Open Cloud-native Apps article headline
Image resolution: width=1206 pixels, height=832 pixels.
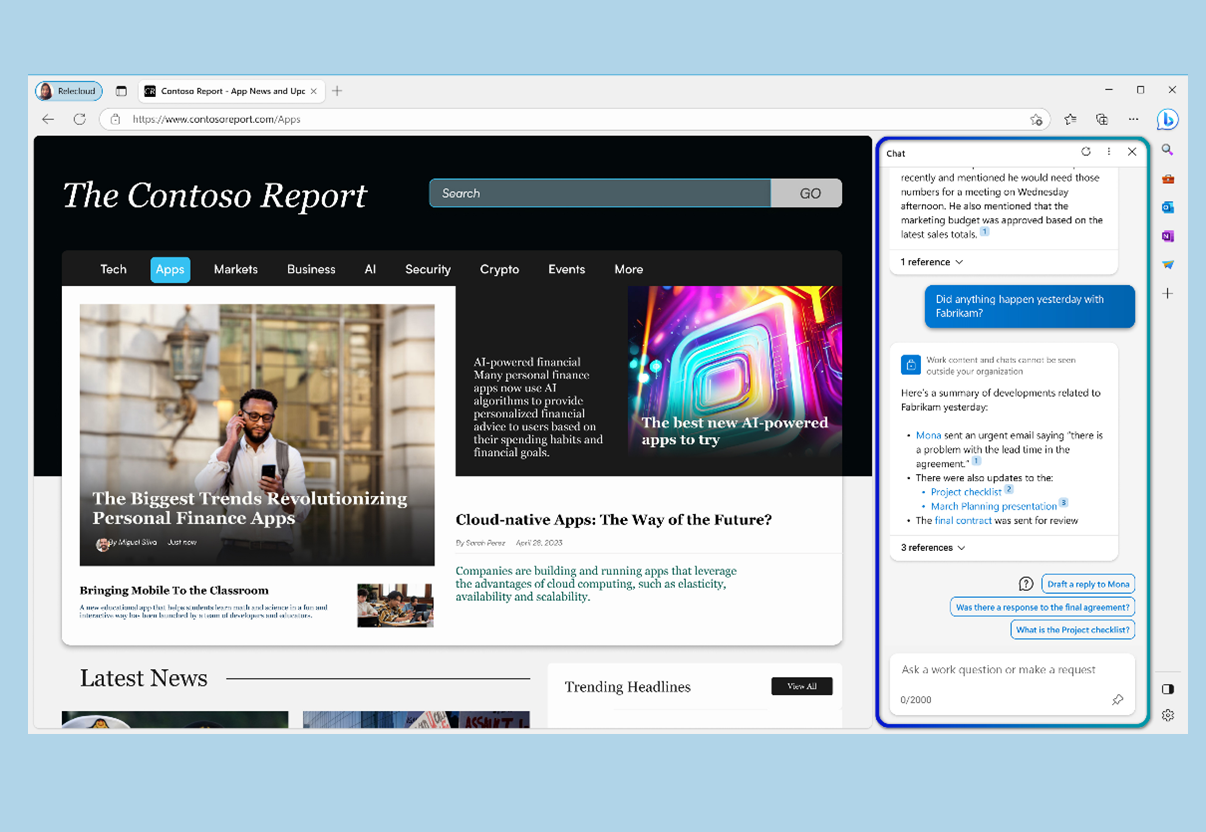coord(614,520)
